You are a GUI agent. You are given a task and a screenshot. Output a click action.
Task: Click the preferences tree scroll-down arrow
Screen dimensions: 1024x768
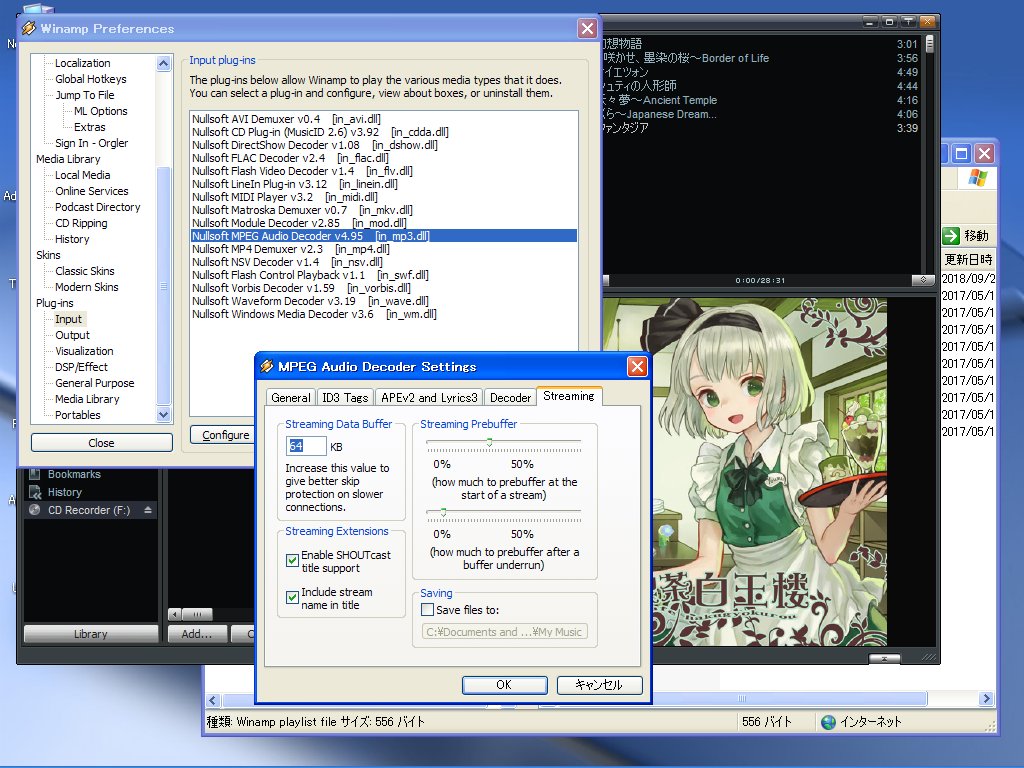coord(164,415)
